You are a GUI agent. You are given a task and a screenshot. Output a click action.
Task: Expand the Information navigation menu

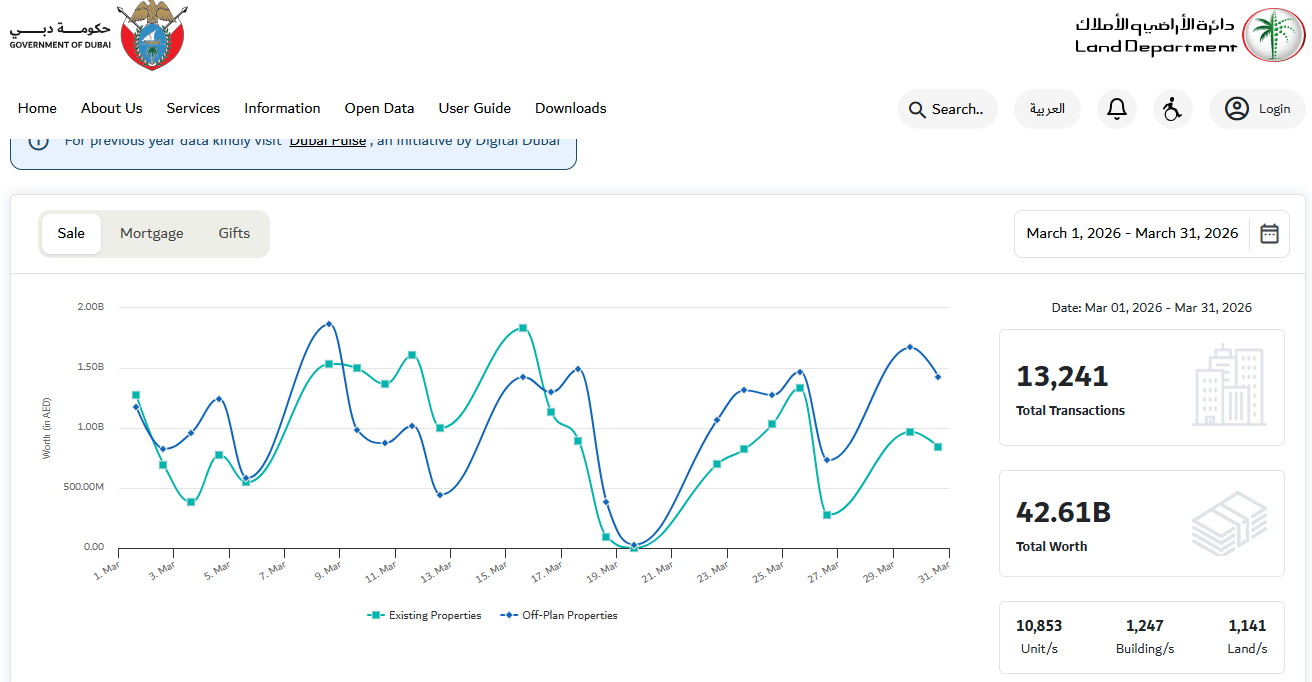click(282, 108)
